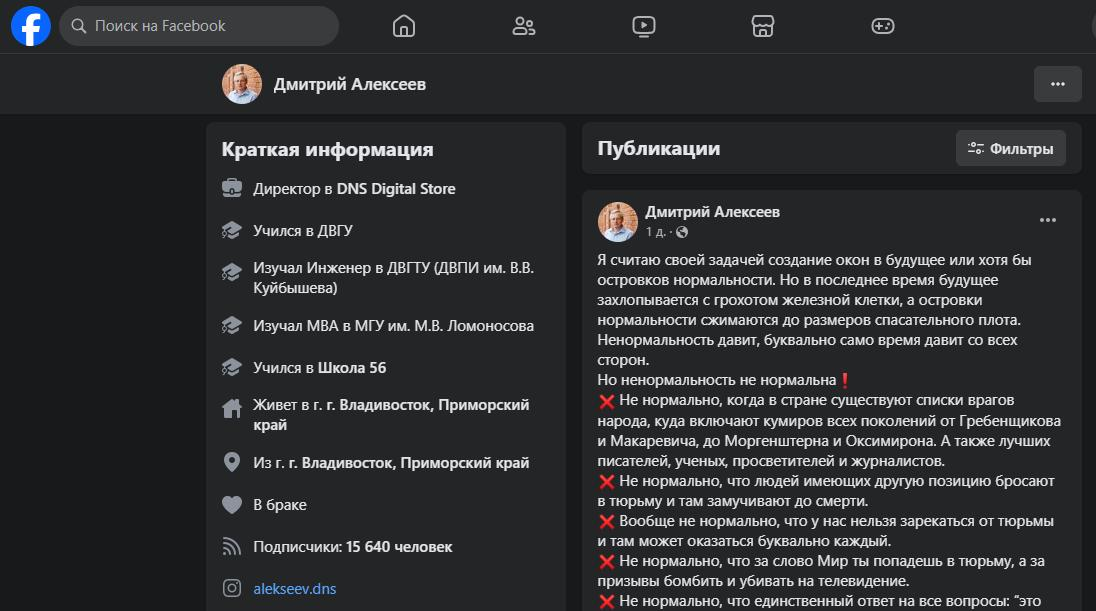This screenshot has height=611, width=1096.
Task: Open the DNS Digital Store link
Action: coord(396,189)
